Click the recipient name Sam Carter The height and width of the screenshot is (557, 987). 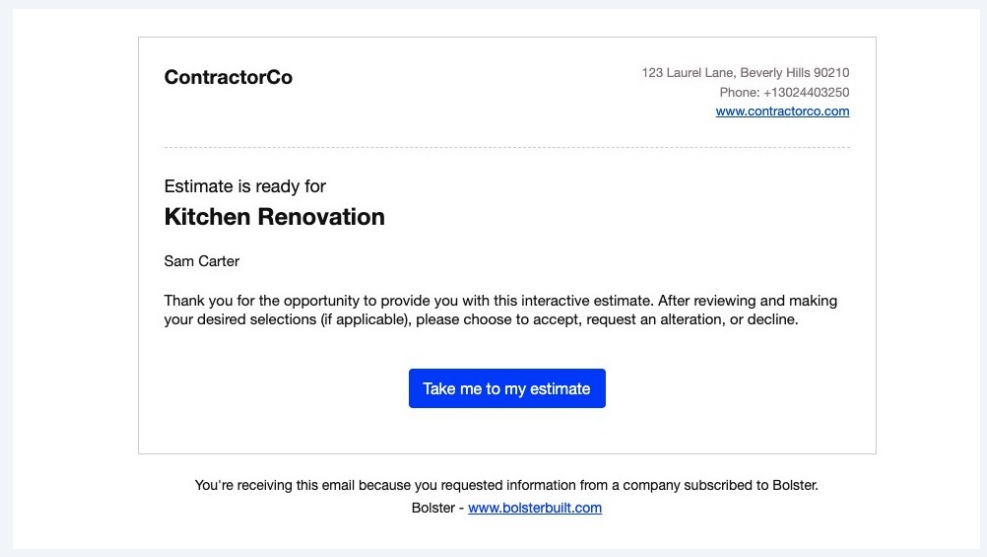click(x=195, y=261)
